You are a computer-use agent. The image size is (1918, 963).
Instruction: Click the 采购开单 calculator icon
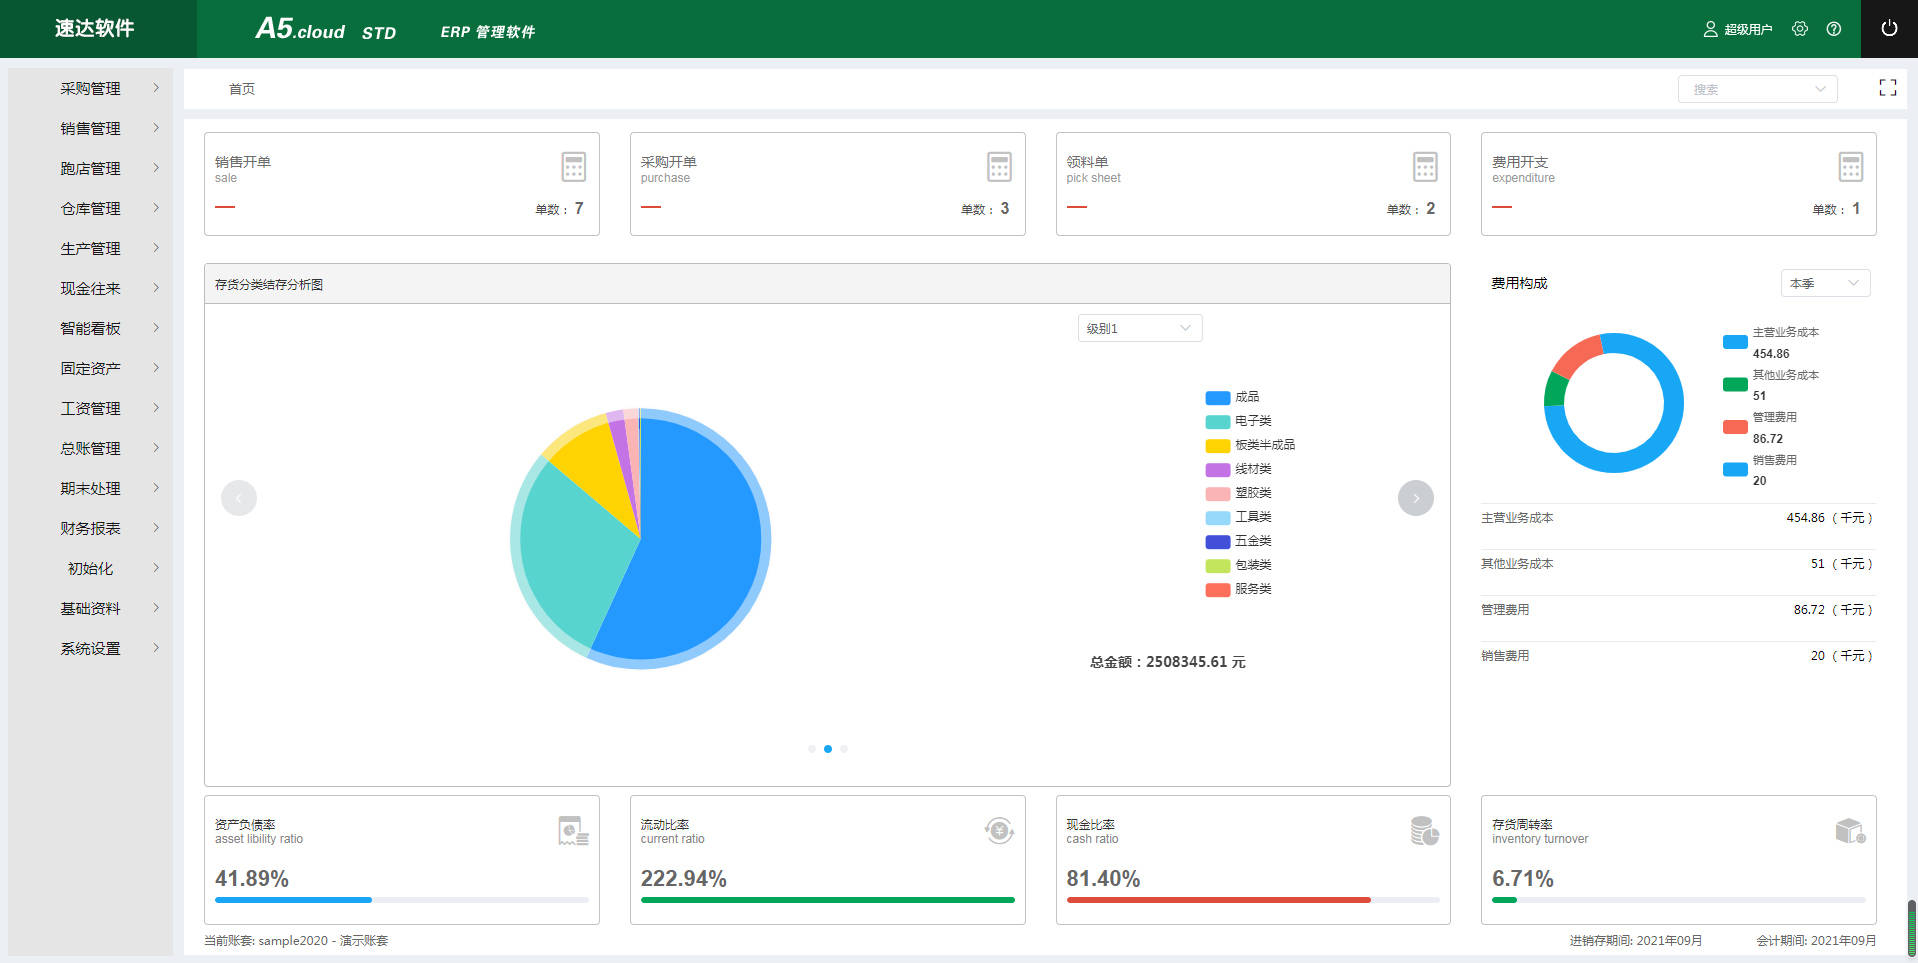coord(999,167)
